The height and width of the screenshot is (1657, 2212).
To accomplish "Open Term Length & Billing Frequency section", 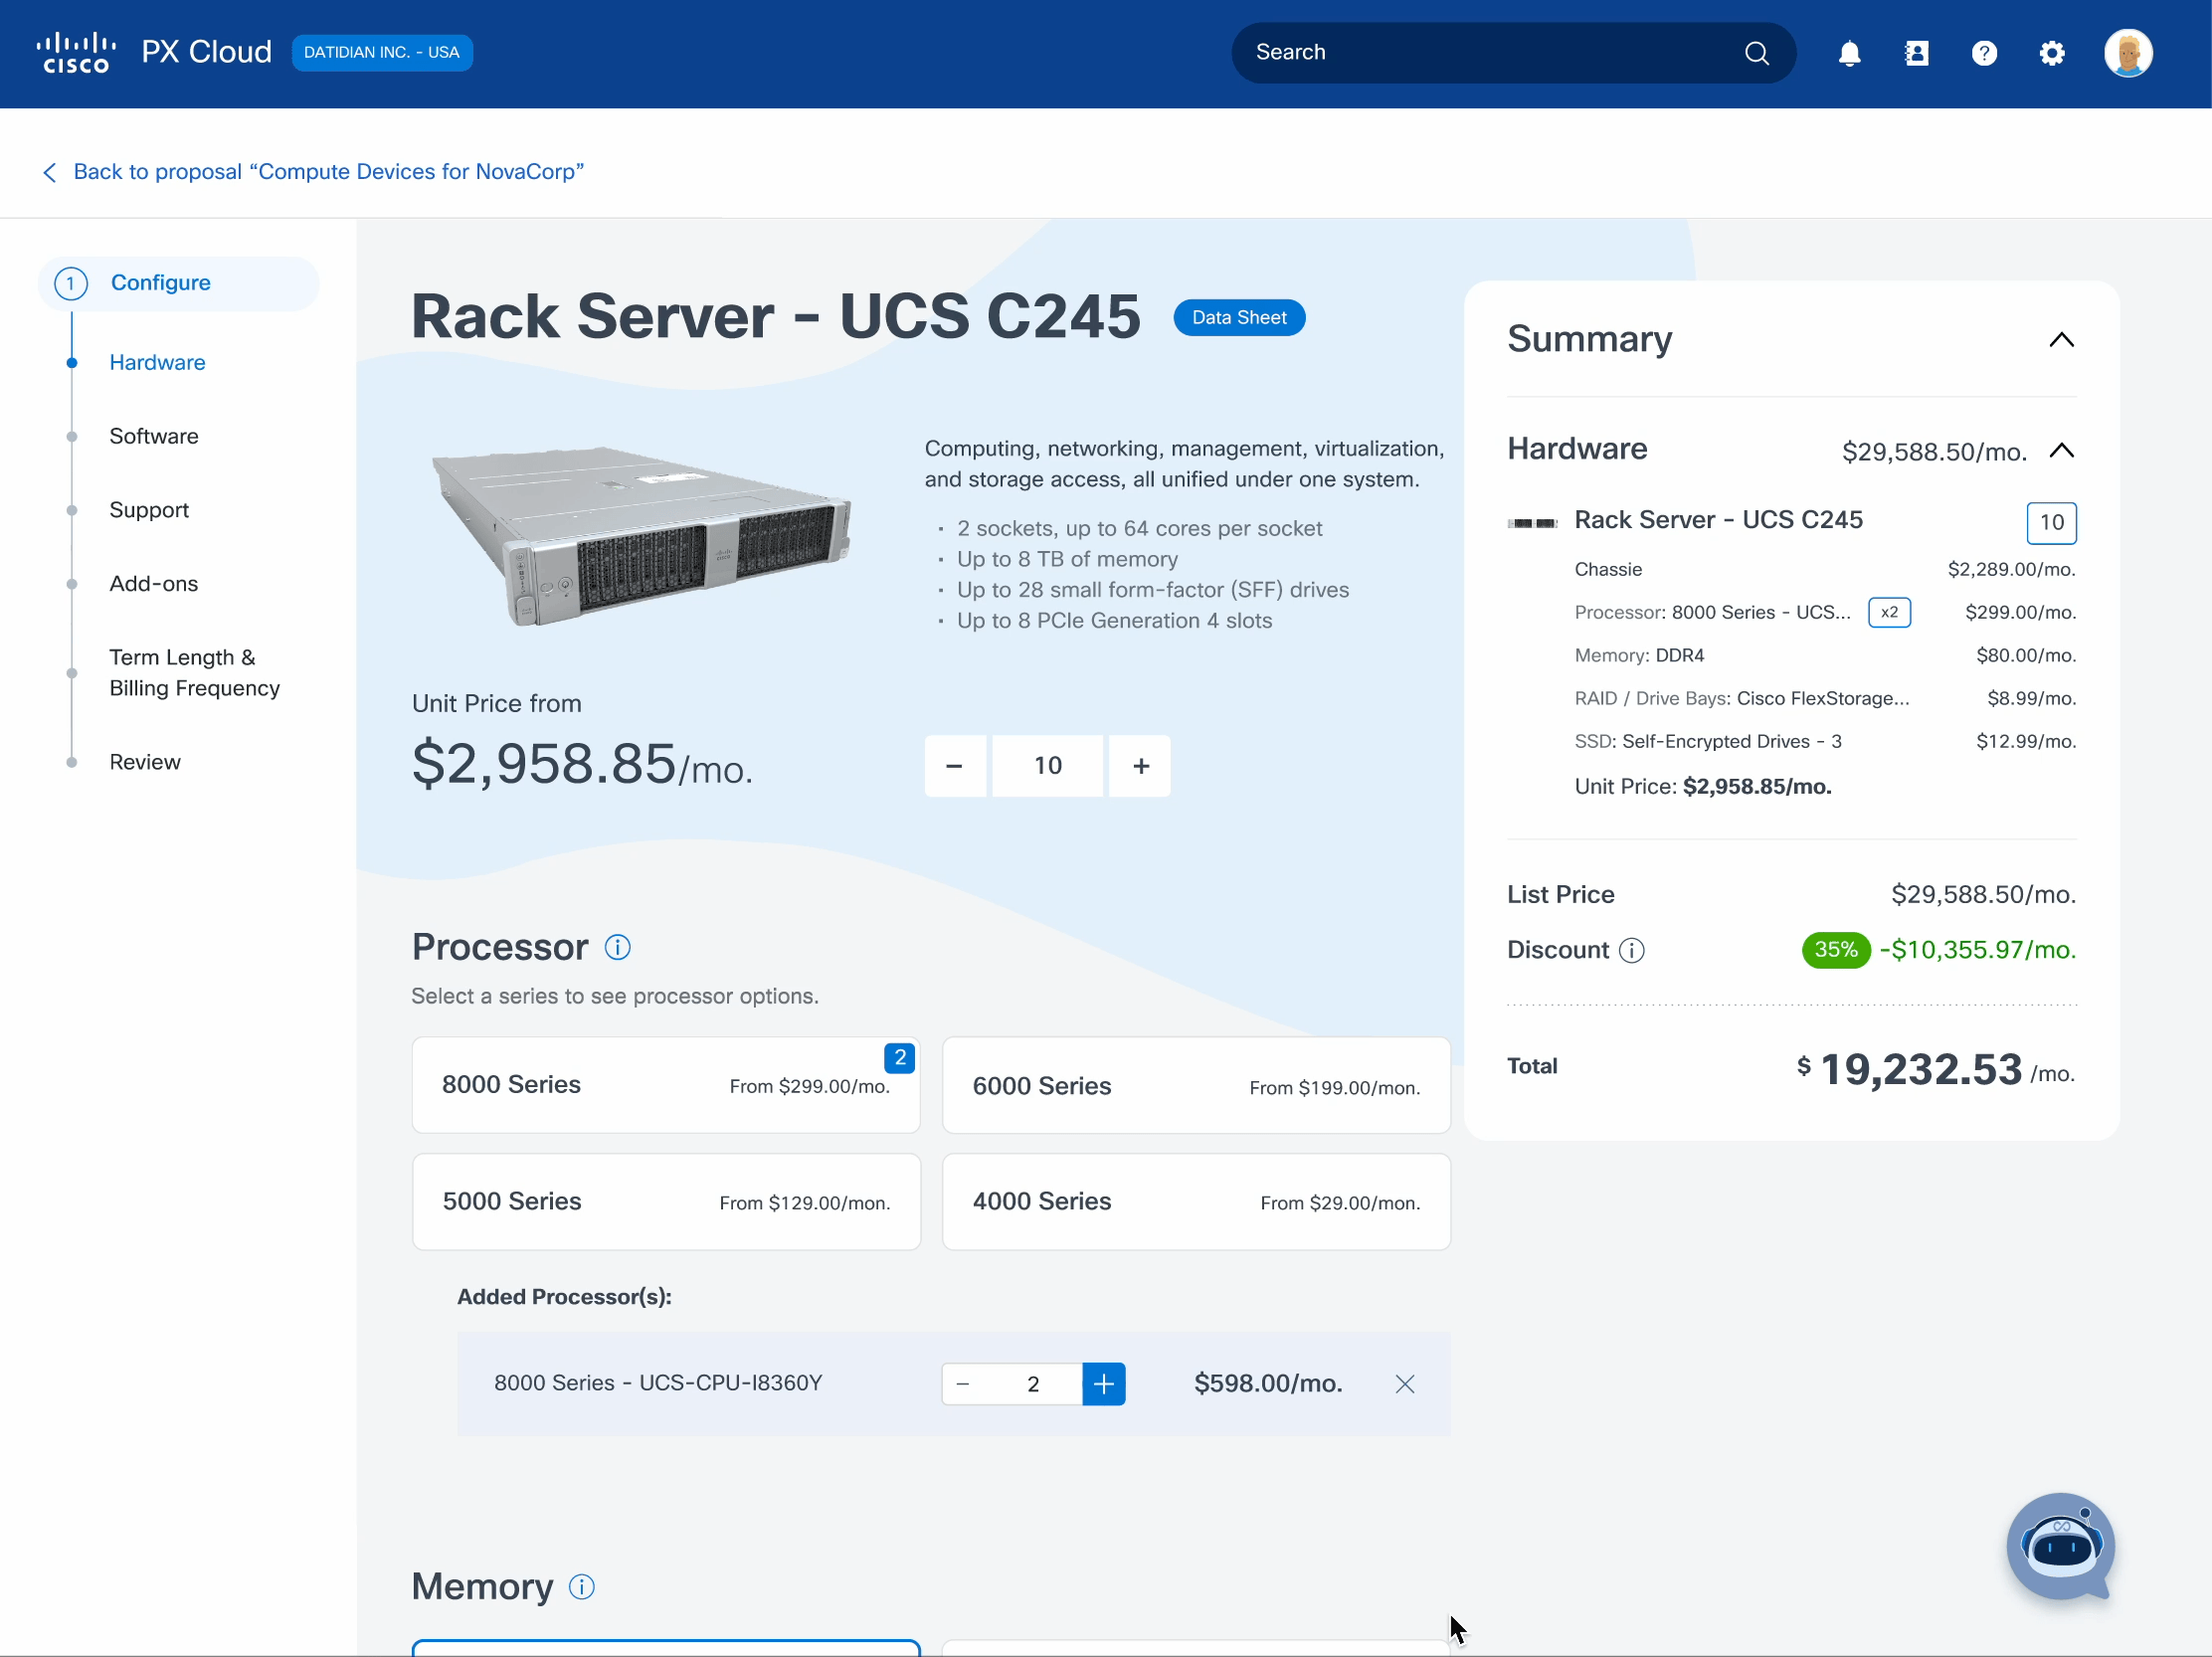I will 194,673.
